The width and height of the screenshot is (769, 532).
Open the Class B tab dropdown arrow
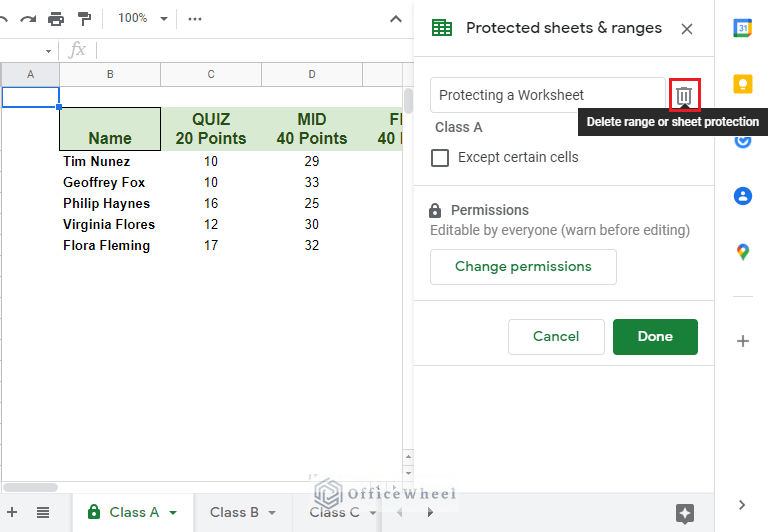pos(273,513)
